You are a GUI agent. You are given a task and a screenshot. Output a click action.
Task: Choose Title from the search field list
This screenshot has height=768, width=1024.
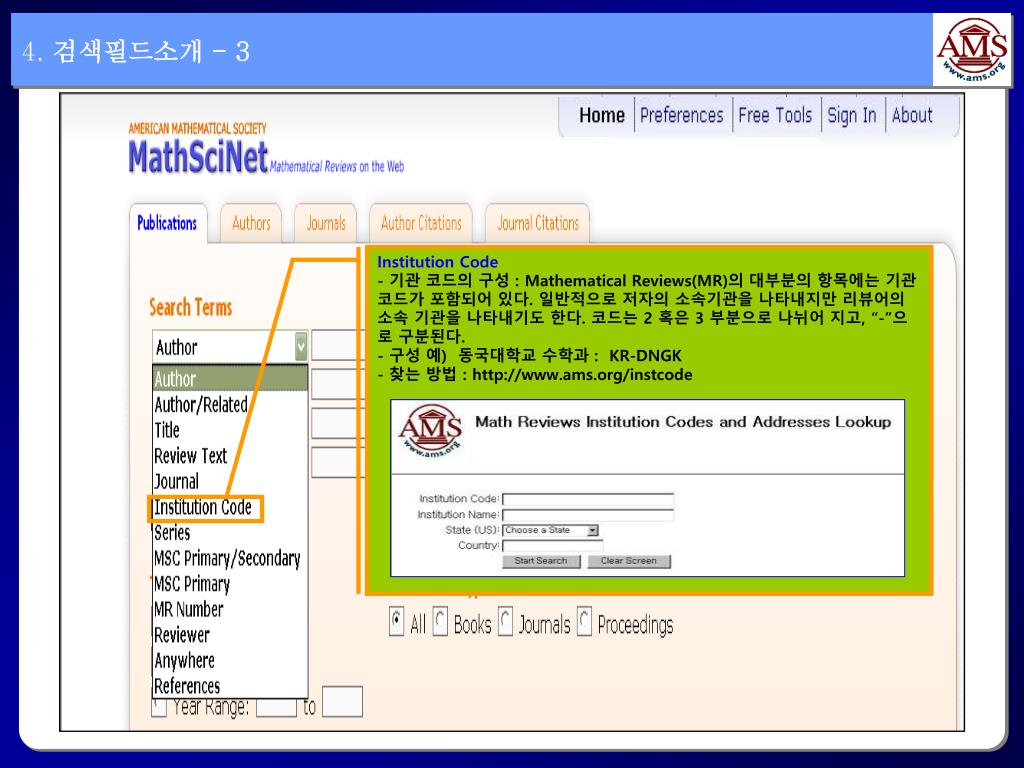167,430
